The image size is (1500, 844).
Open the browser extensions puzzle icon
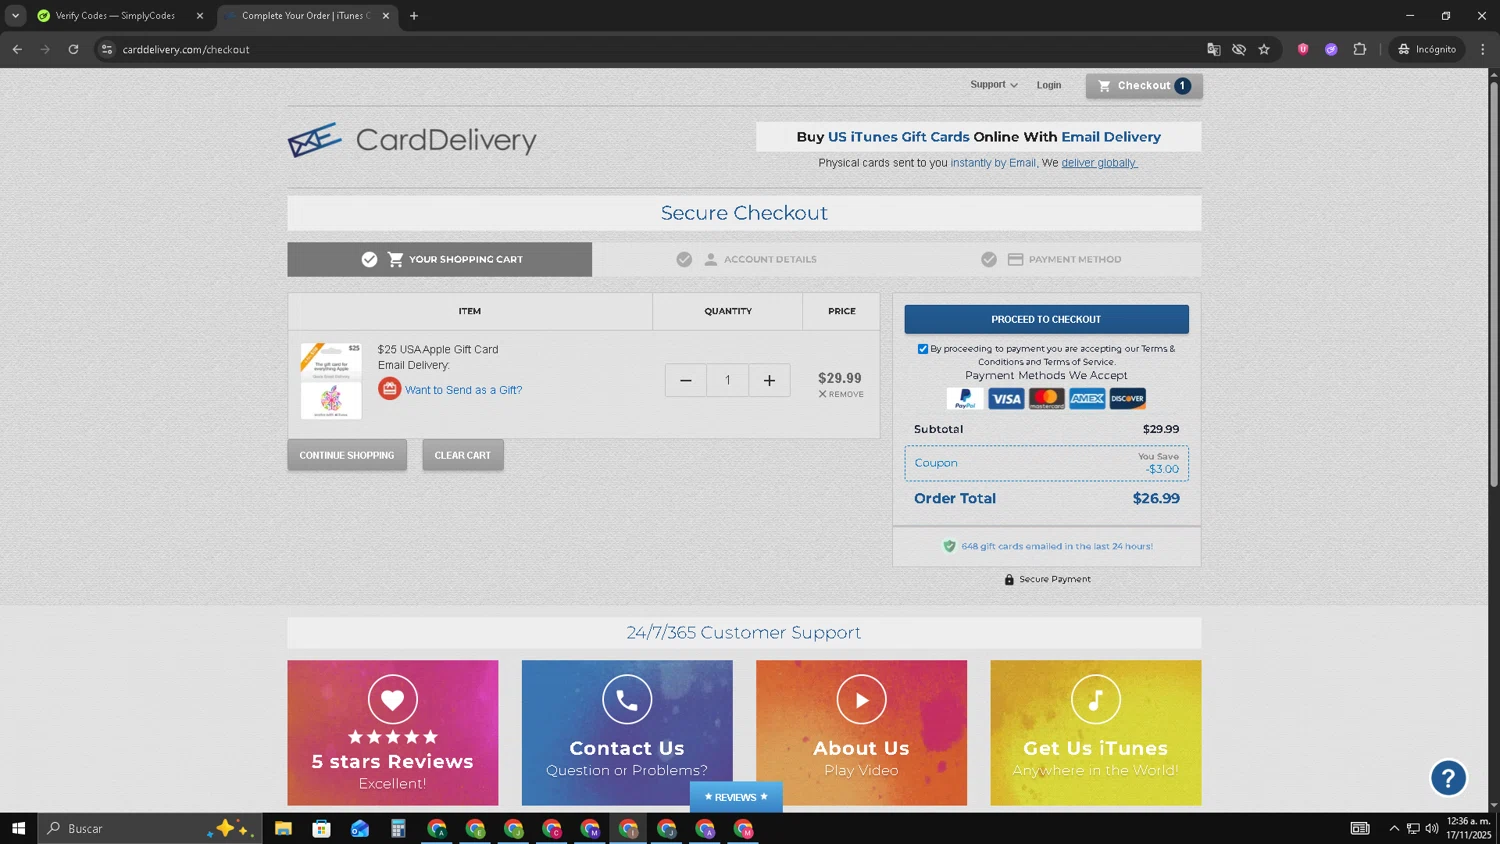pos(1360,49)
